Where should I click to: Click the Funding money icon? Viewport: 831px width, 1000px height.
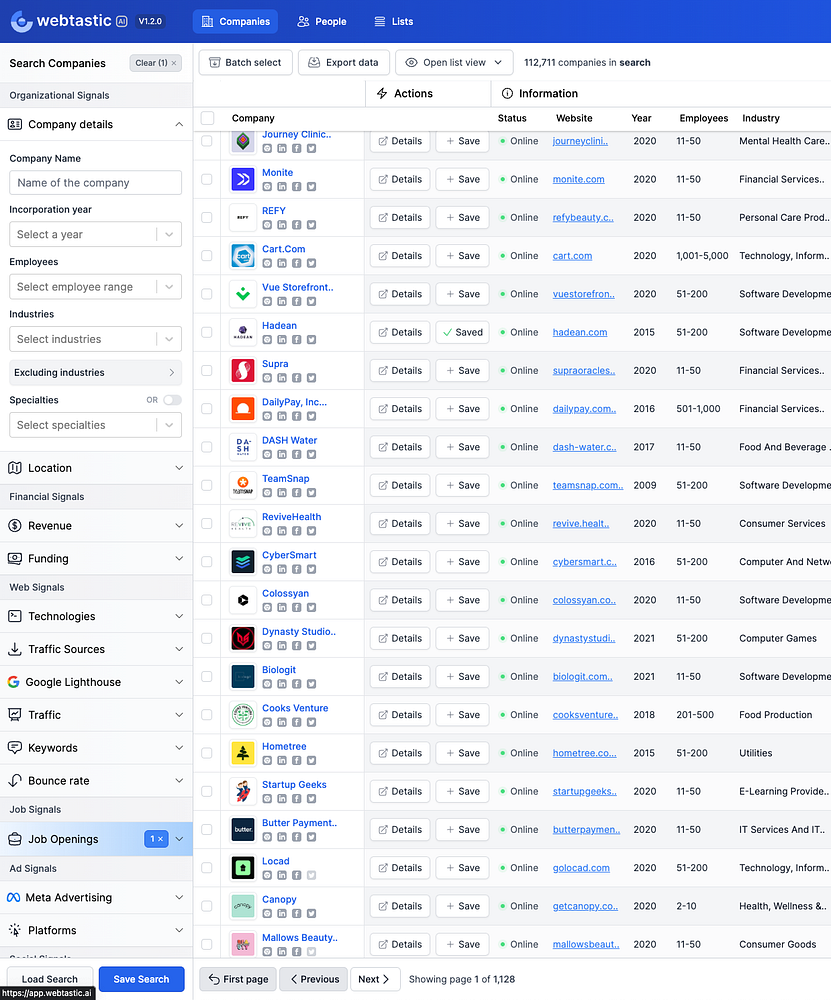(15, 559)
